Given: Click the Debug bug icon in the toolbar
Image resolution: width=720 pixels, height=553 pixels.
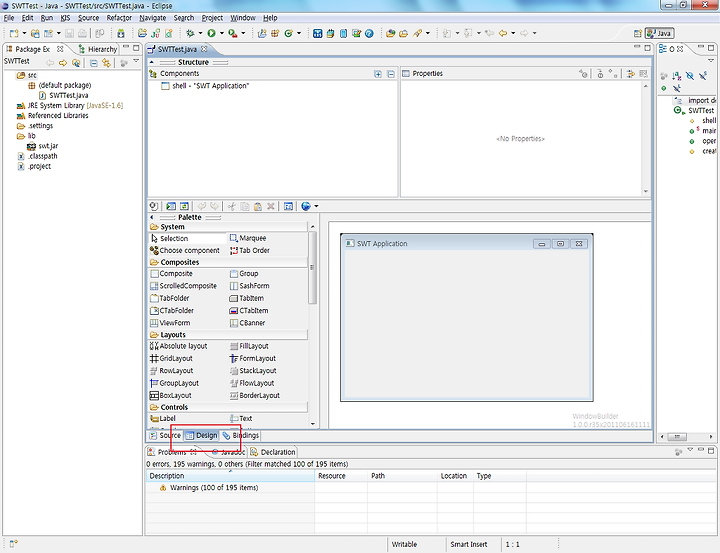Looking at the screenshot, I should coord(190,33).
